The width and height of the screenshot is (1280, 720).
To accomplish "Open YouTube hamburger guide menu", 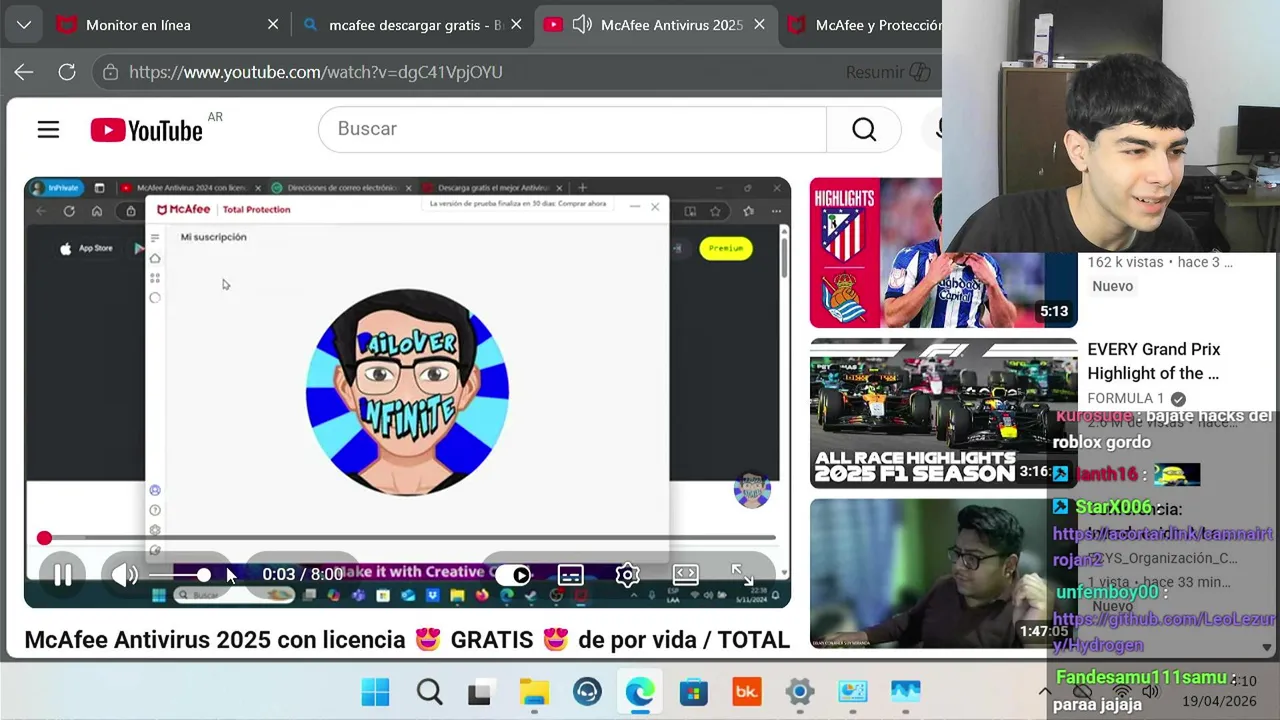I will click(x=48, y=130).
